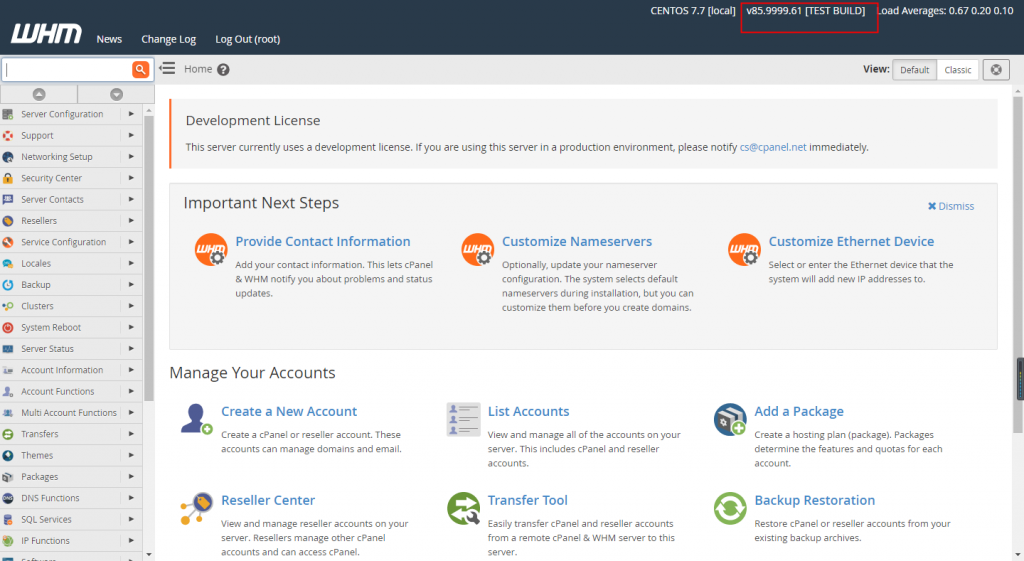
Task: Click the Themes sidebar icon
Action: coord(8,455)
